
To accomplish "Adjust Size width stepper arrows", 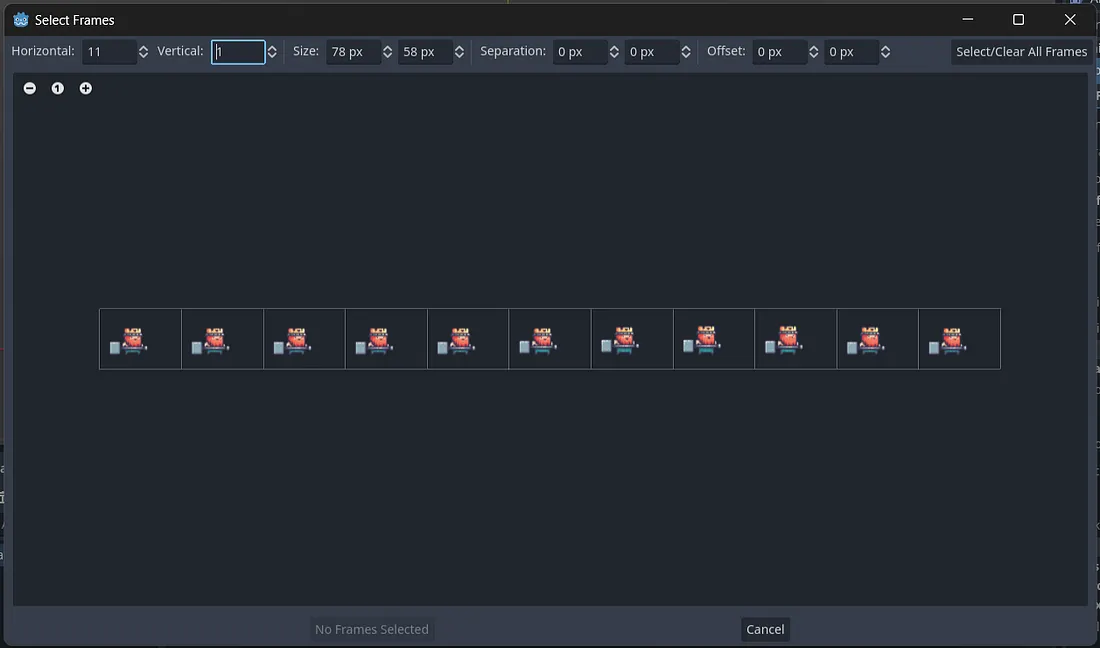I will (387, 52).
